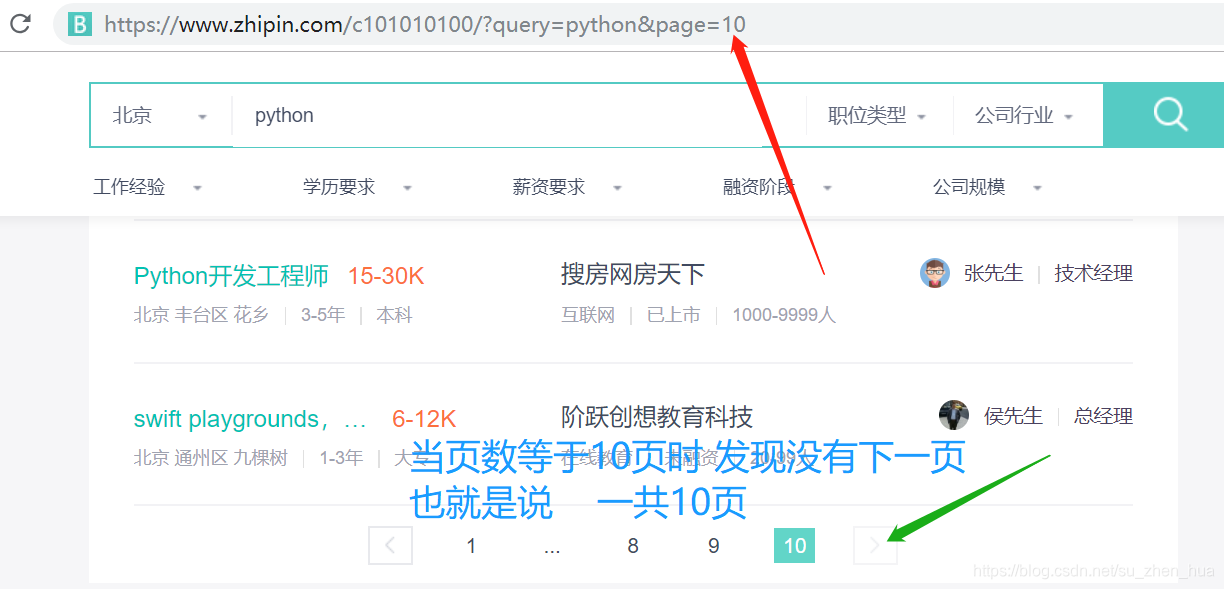Click the 1000-9999人 company size text
1224x589 pixels.
[x=783, y=315]
